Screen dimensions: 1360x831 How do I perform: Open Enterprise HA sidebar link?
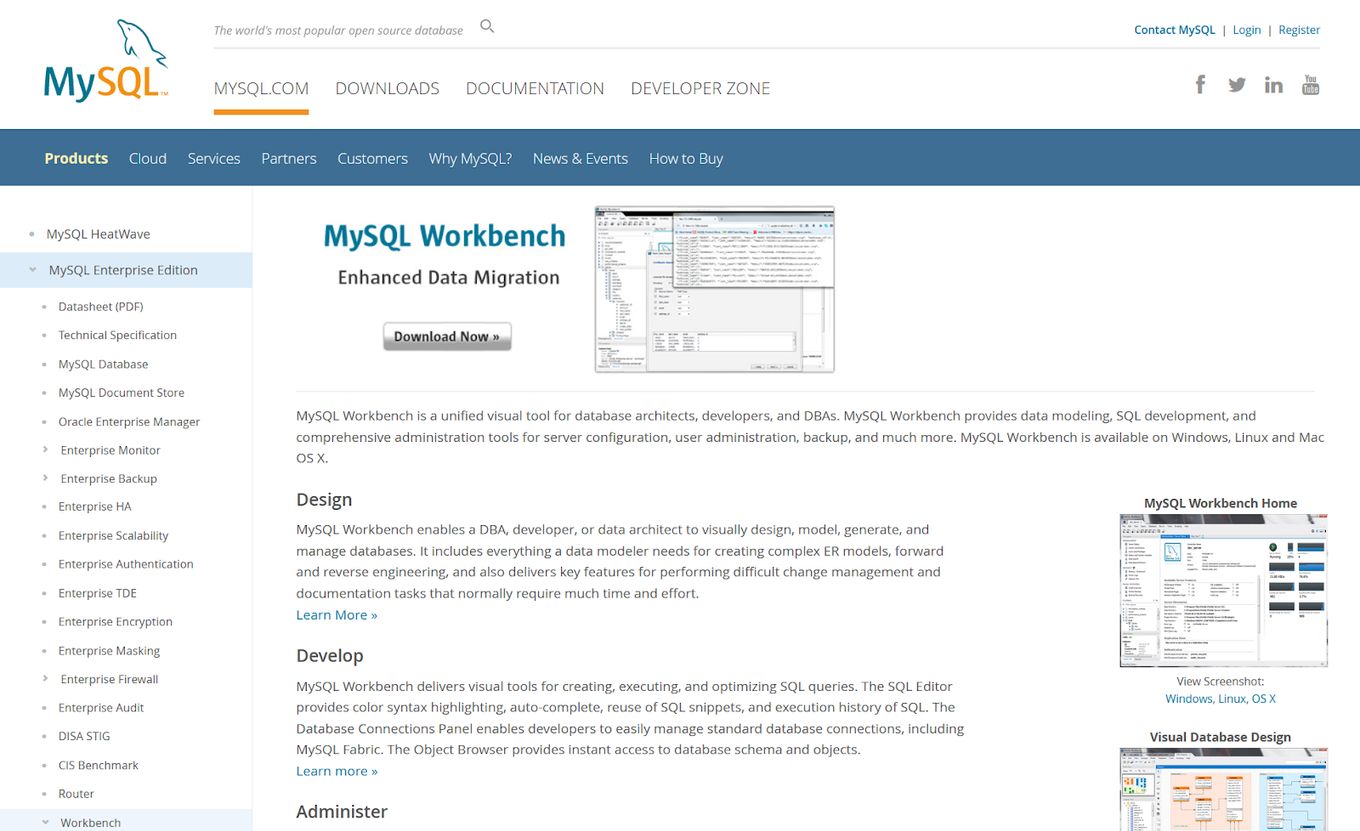click(94, 507)
